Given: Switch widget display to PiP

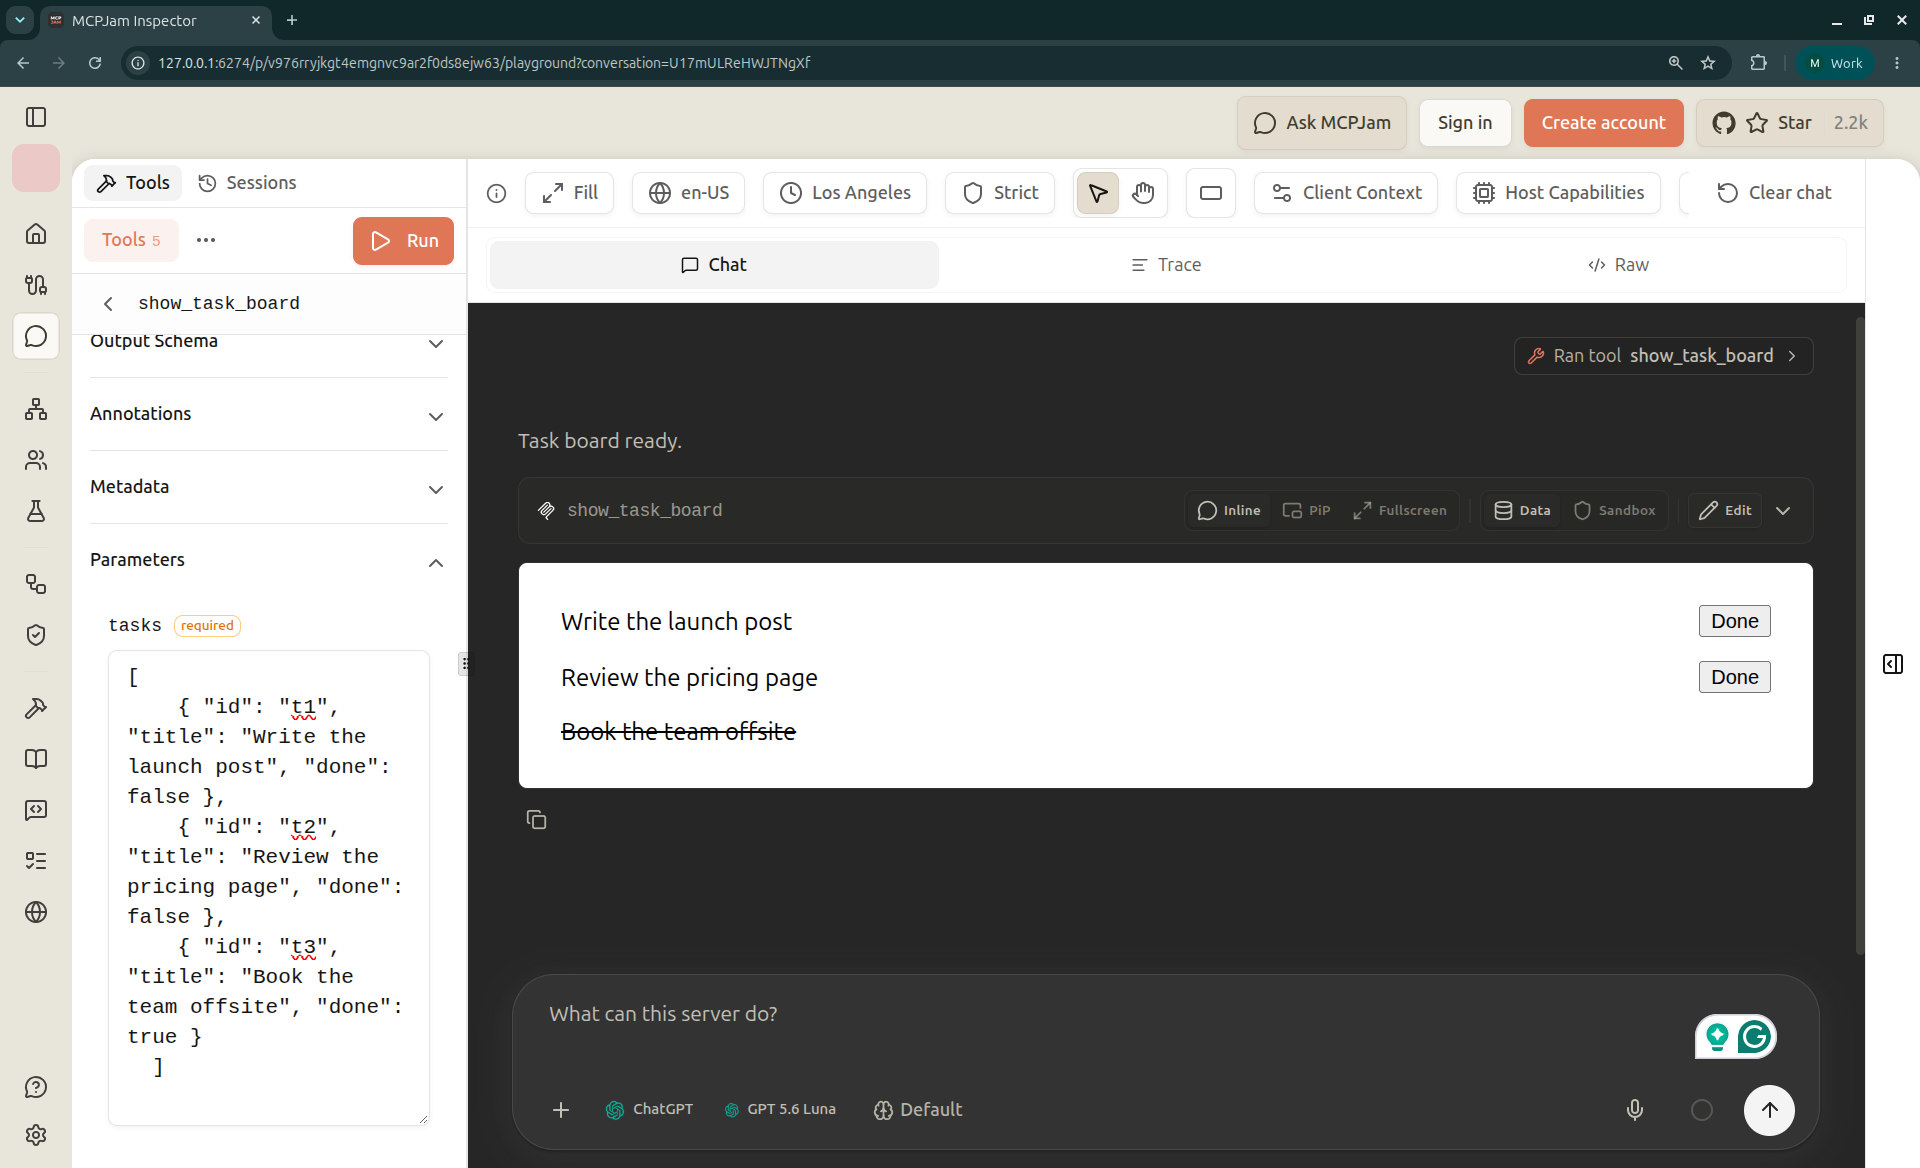Looking at the screenshot, I should point(1307,510).
